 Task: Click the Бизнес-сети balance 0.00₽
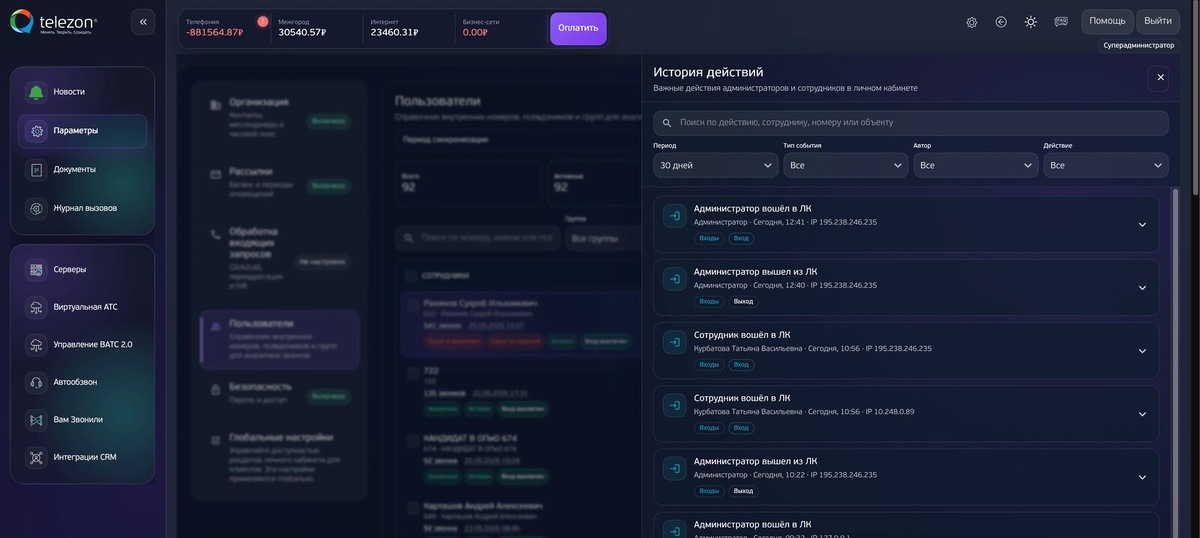(475, 32)
